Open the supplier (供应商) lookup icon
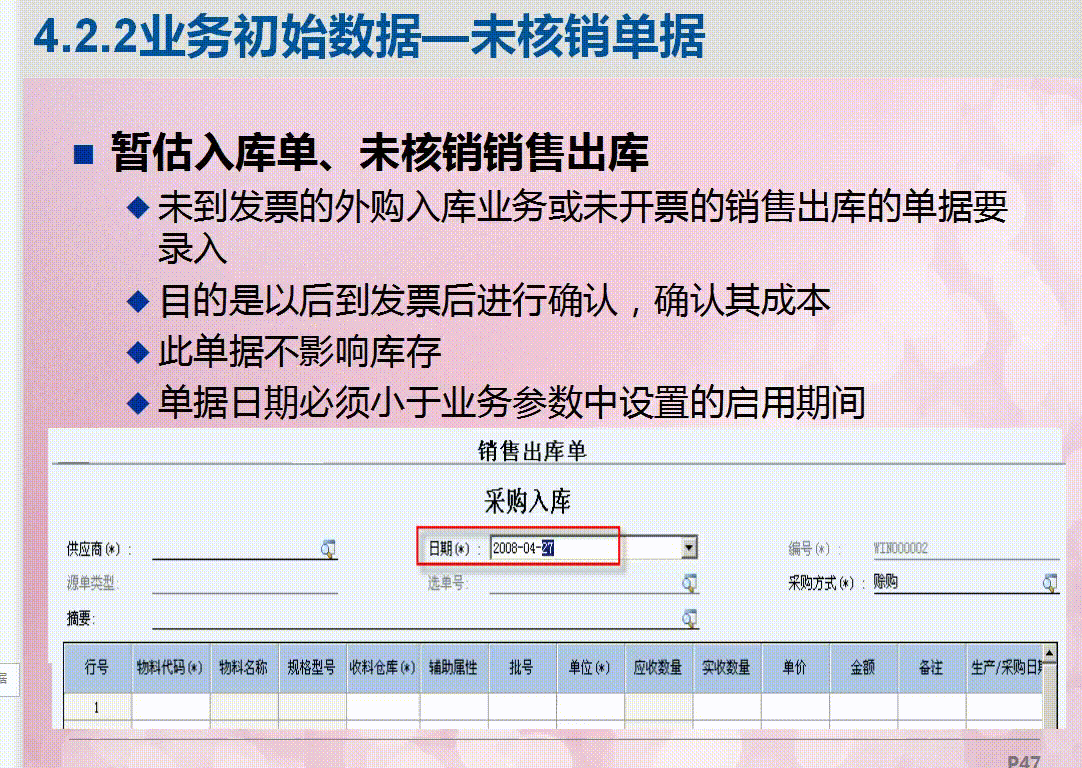This screenshot has width=1082, height=768. (x=326, y=548)
